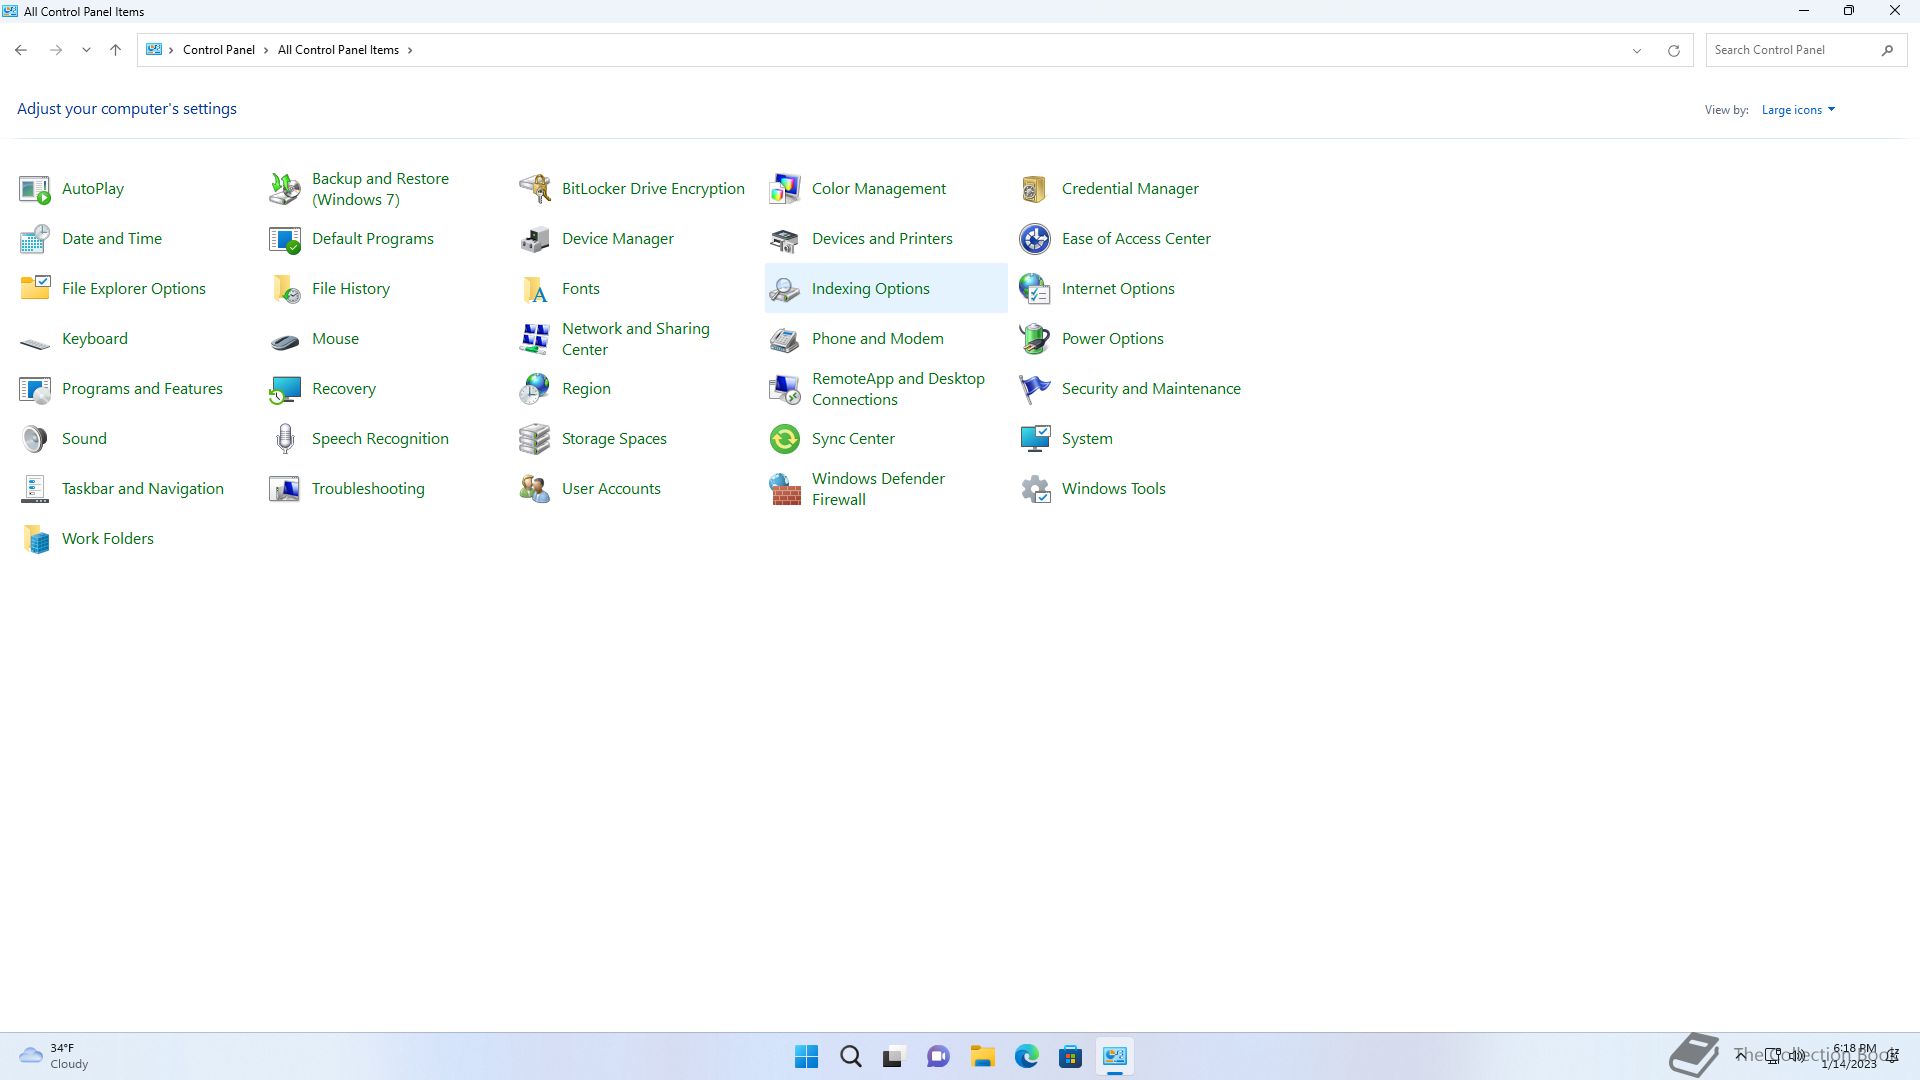Click the BitLocker Drive Encryption icon
The image size is (1920, 1080).
(x=535, y=189)
